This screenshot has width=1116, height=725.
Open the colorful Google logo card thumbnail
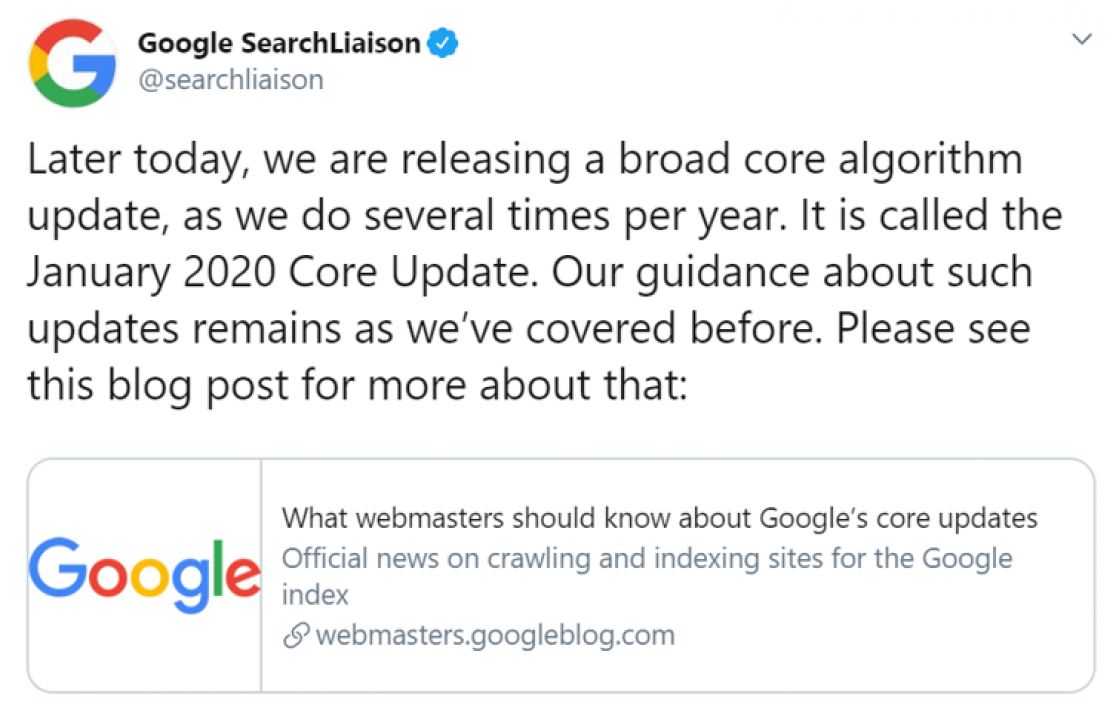tap(144, 575)
